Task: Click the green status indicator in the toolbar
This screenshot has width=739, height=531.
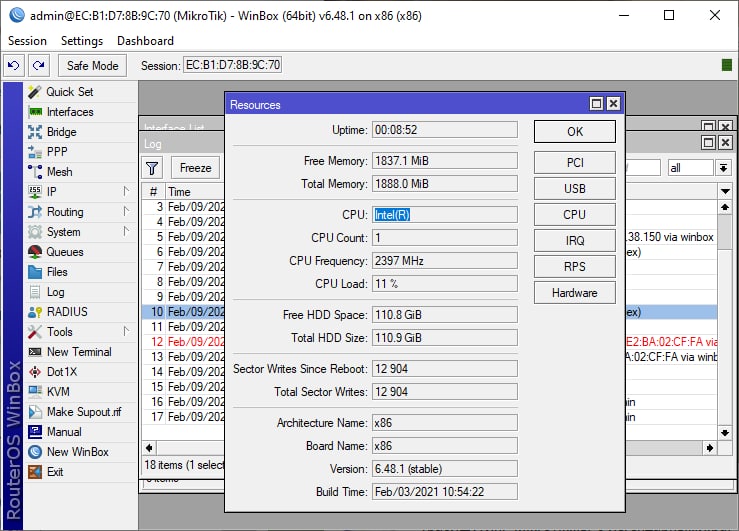Action: [727, 65]
